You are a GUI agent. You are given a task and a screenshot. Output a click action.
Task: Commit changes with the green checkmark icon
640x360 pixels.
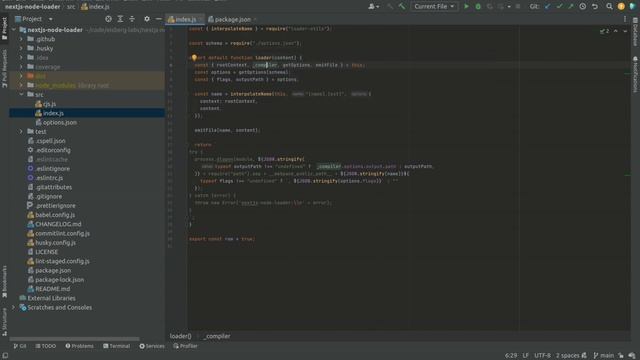[559, 7]
